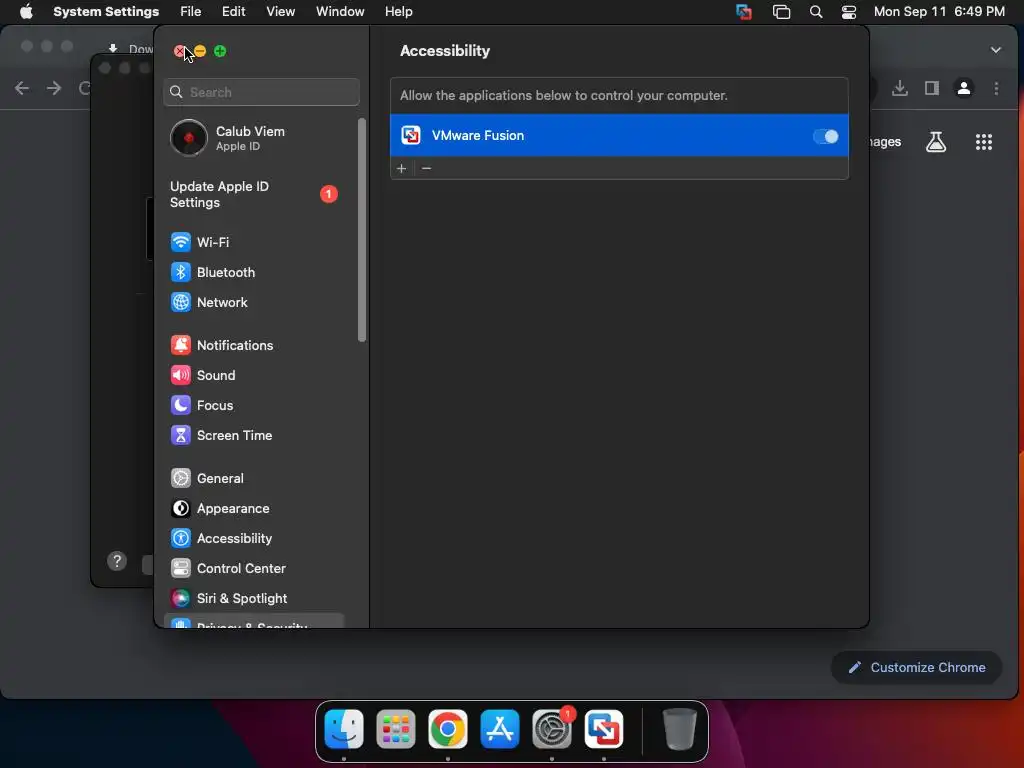Open Chrome downloads icon in toolbar
The height and width of the screenshot is (768, 1024).
tap(900, 88)
